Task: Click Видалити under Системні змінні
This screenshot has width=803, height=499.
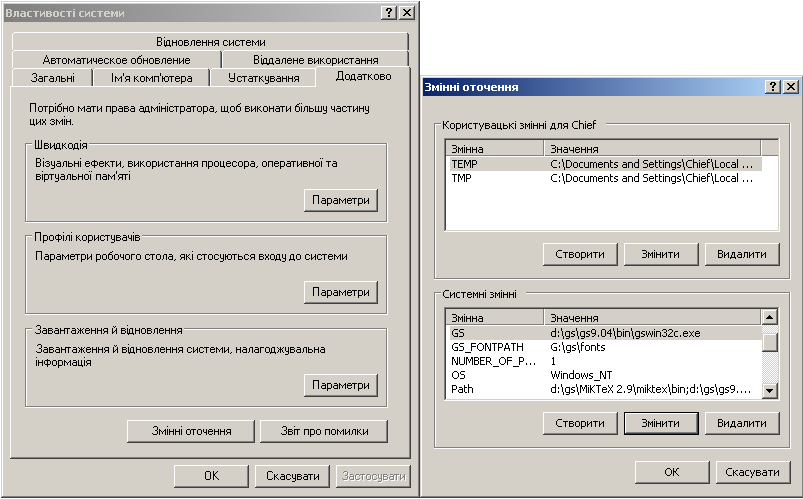Action: (741, 423)
